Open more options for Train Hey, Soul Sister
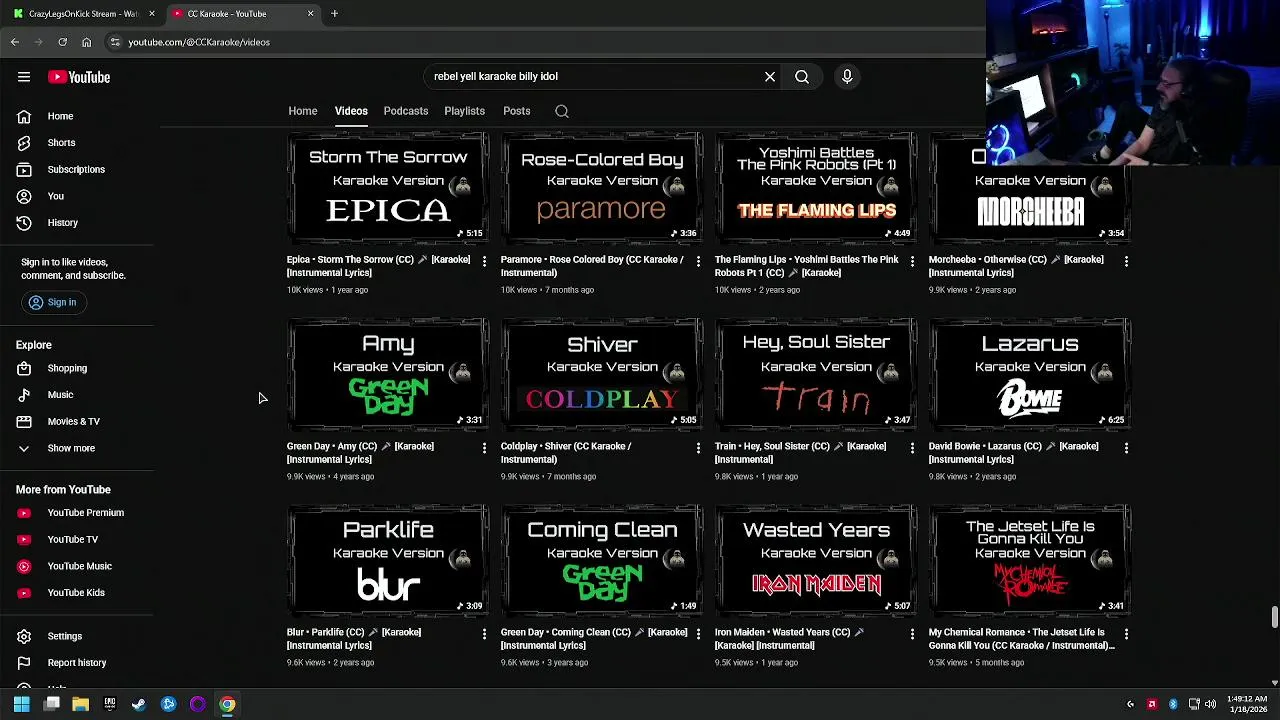The width and height of the screenshot is (1280, 720). coord(912,448)
